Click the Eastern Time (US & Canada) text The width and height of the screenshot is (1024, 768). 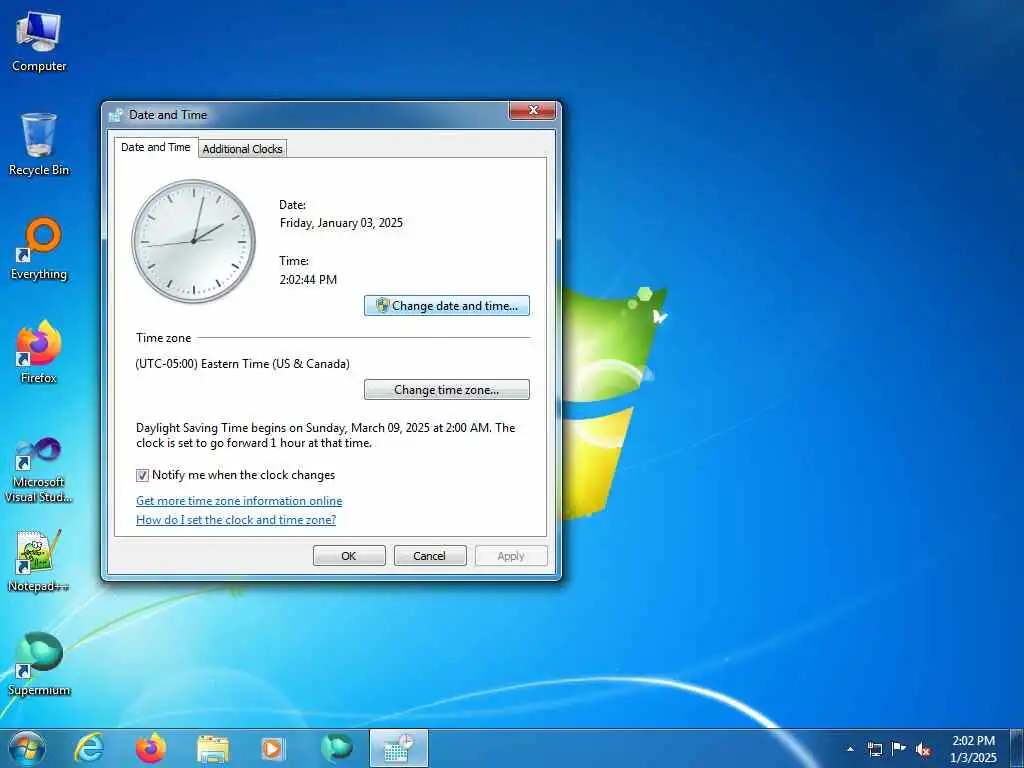point(242,364)
